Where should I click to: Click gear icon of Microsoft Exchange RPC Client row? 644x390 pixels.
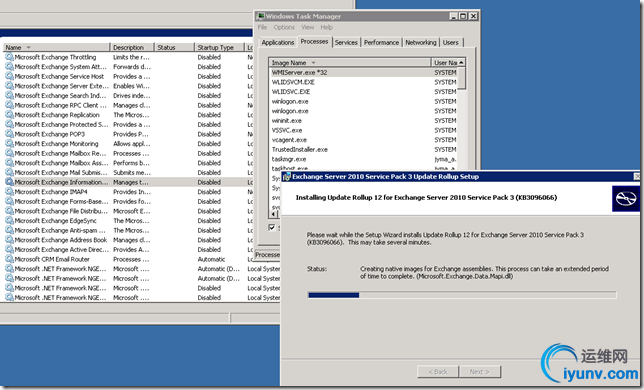tap(9, 105)
